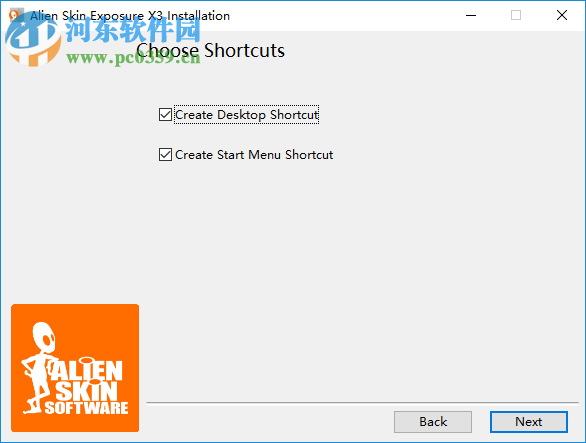Click the Create Desktop Shortcut label text

[247, 115]
